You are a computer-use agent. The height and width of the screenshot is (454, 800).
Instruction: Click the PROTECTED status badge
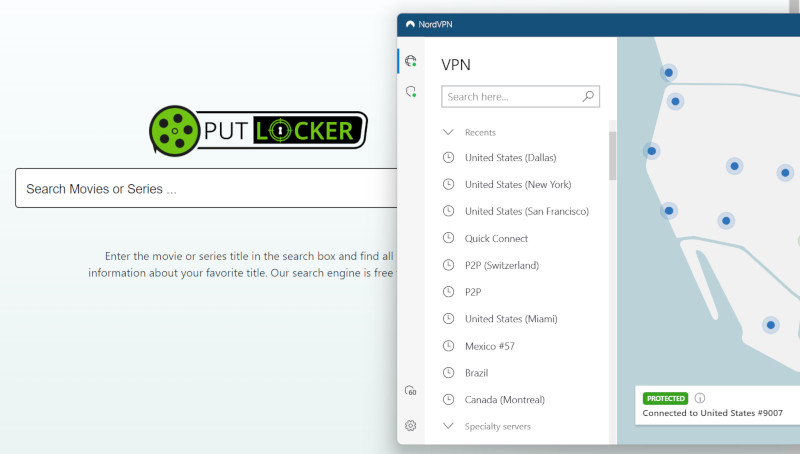[x=665, y=398]
